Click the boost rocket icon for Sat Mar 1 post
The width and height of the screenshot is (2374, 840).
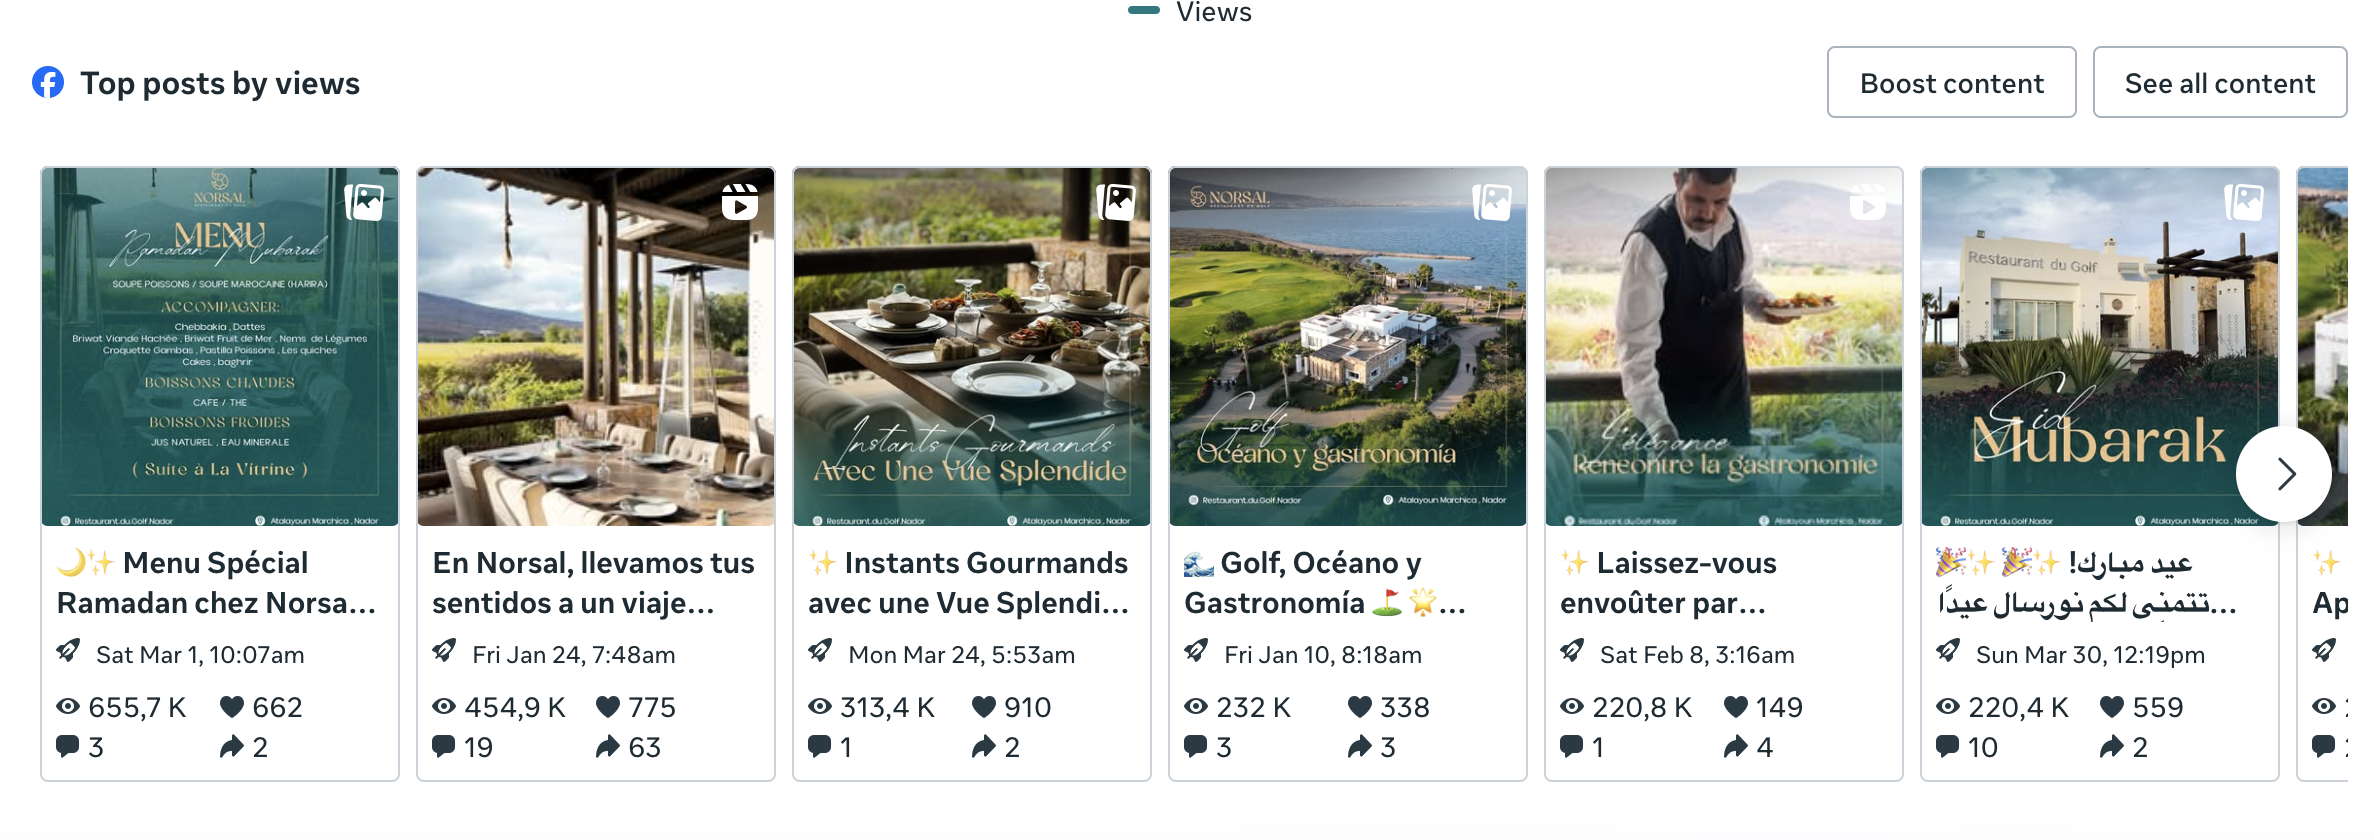(x=68, y=652)
